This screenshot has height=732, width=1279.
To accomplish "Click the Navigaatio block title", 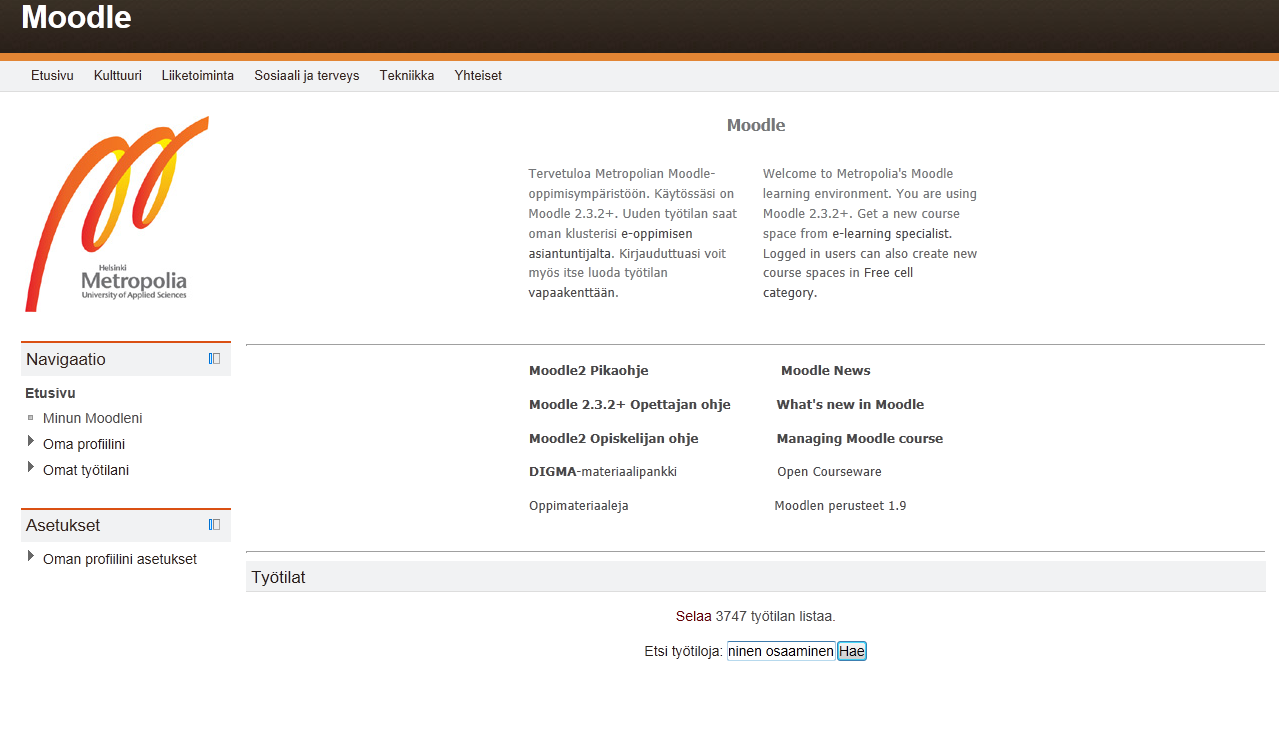I will 66,360.
